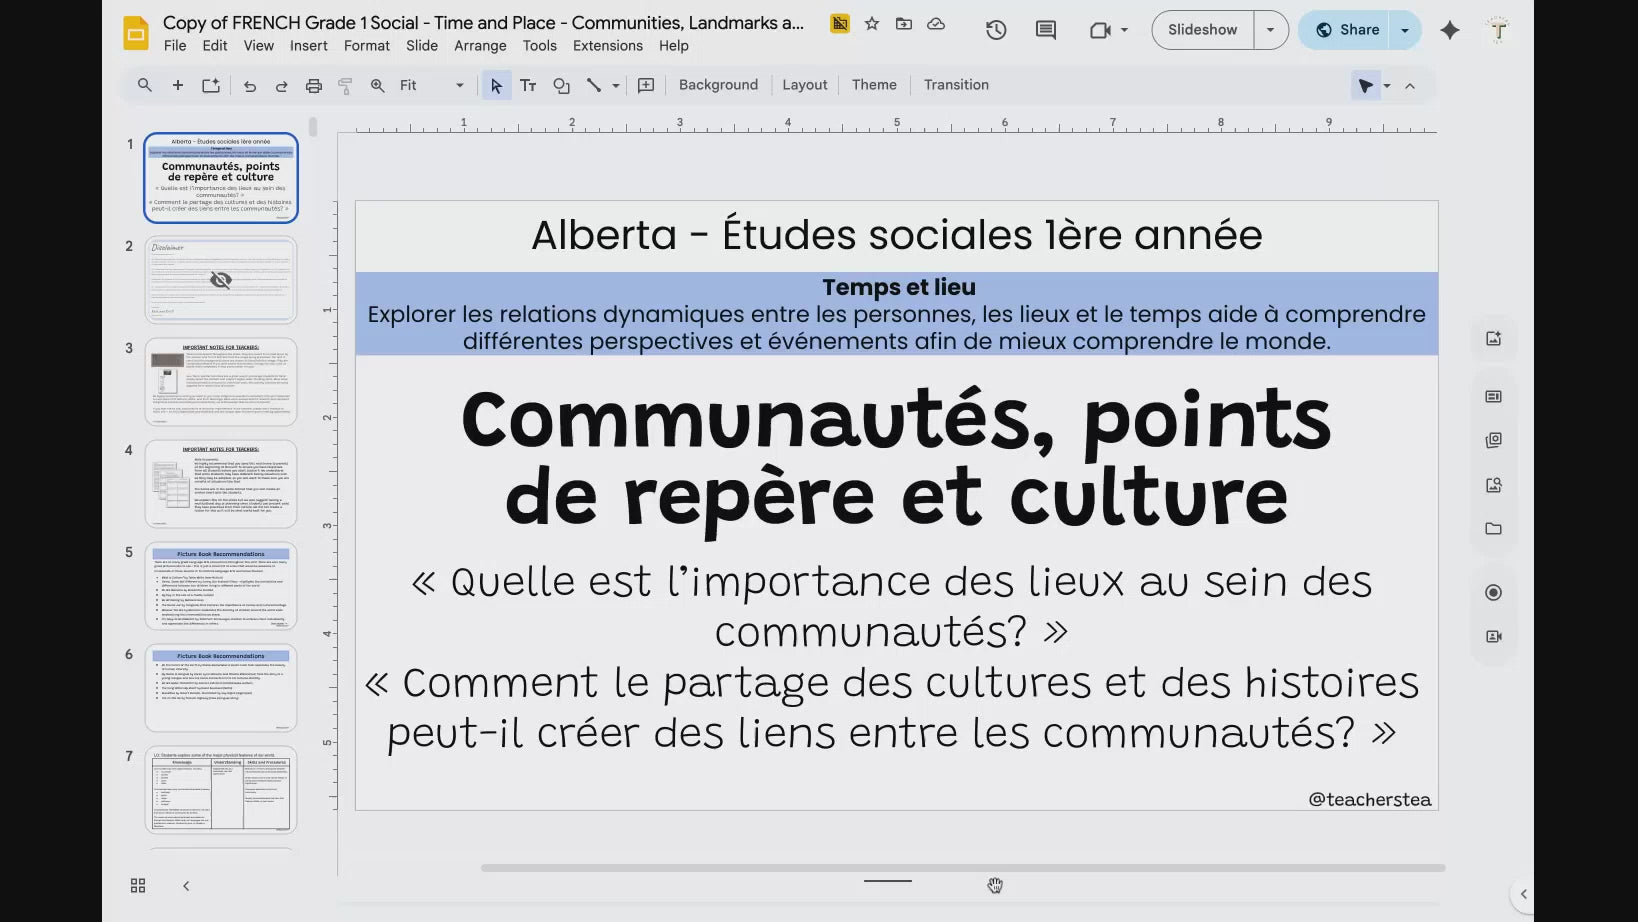
Task: Star this presentation
Action: [x=872, y=24]
